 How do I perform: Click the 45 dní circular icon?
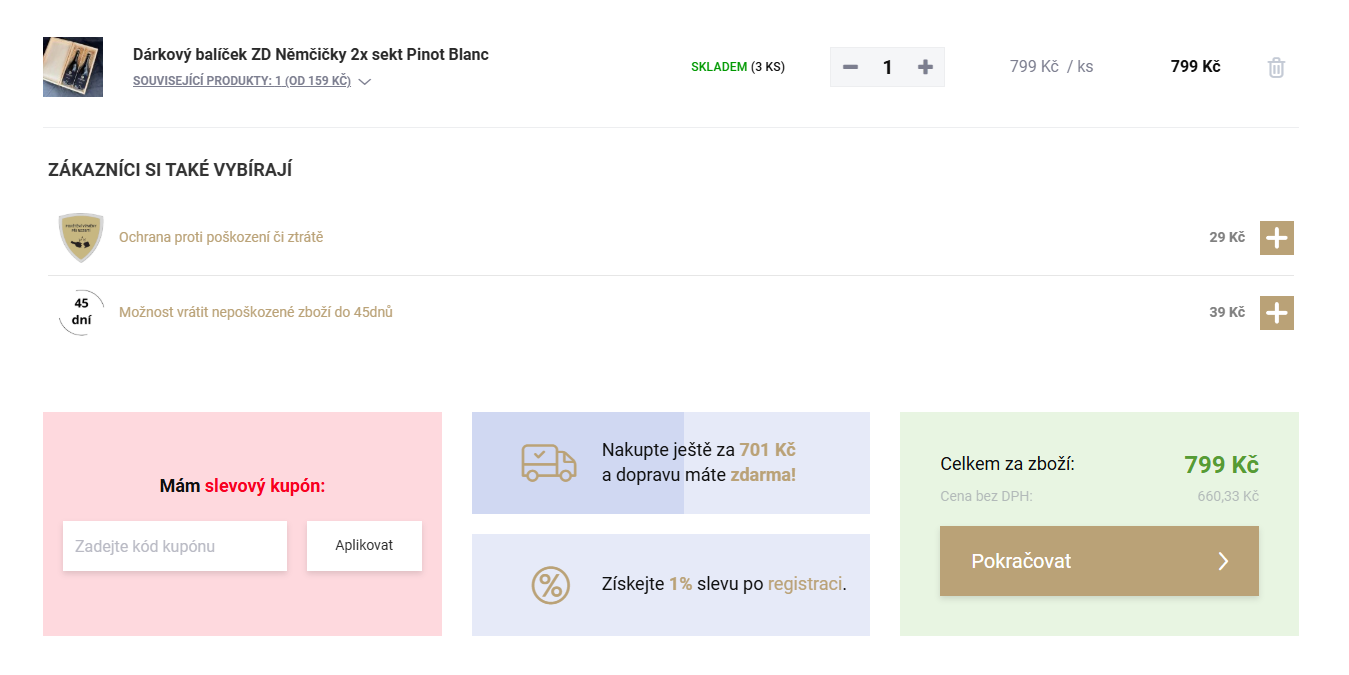(x=81, y=312)
